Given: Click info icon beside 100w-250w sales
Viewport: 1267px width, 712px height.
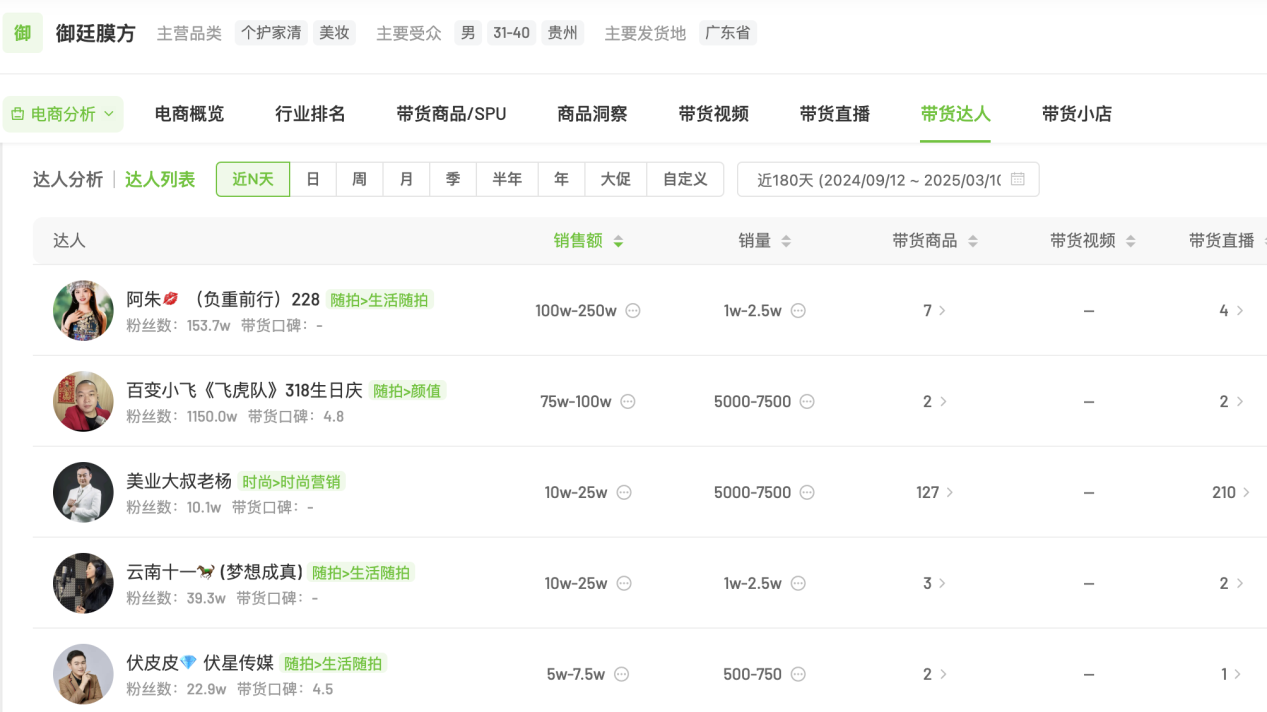Looking at the screenshot, I should tap(633, 311).
